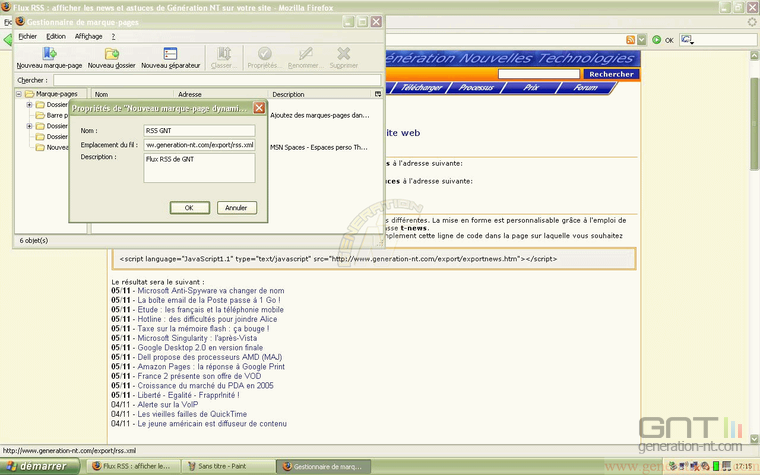Image resolution: width=760 pixels, height=475 pixels.
Task: Click the Rechercher button on the website
Action: click(611, 74)
